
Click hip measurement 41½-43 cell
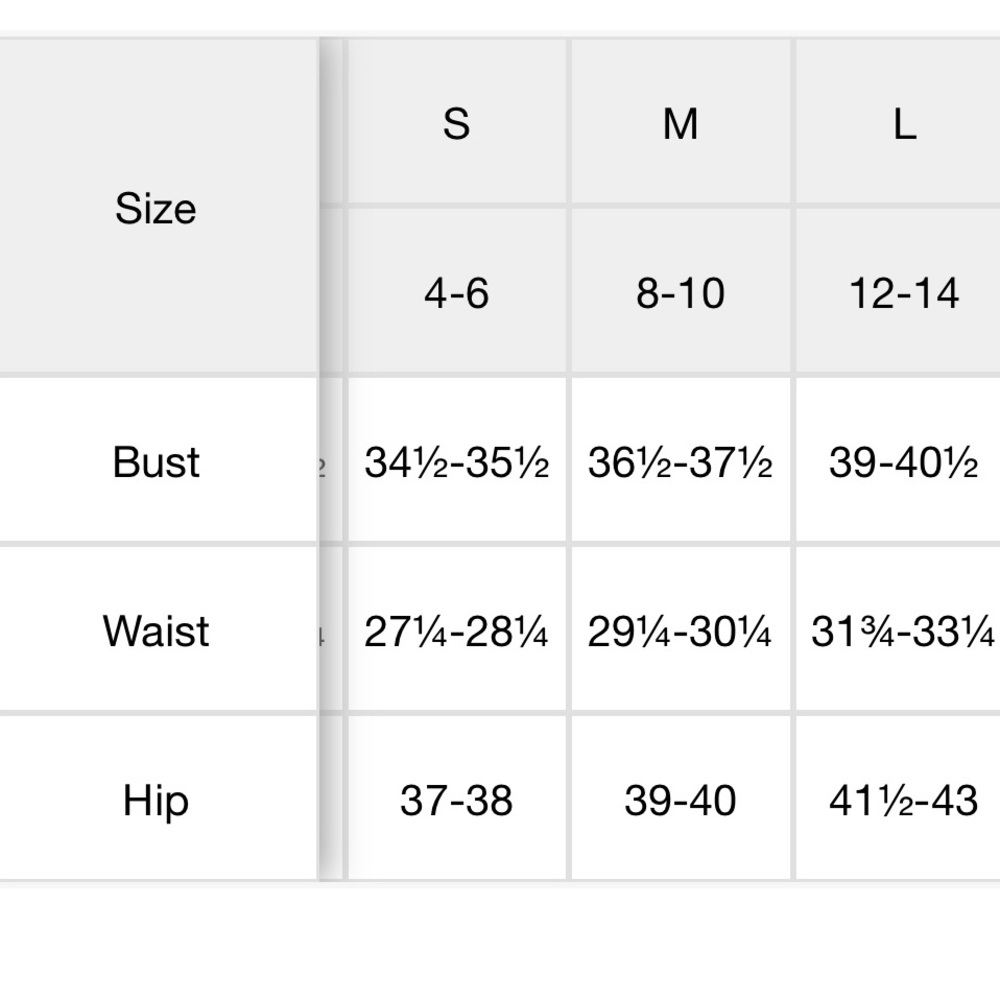(x=898, y=798)
